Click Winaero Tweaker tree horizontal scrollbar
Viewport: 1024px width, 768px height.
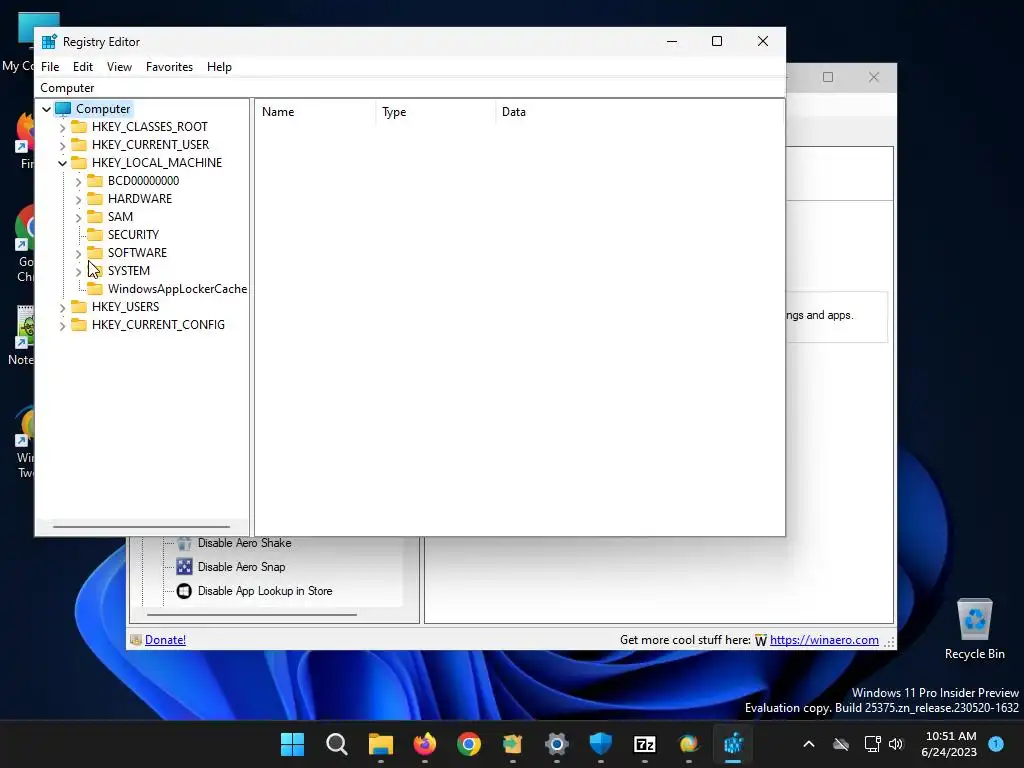coord(252,615)
